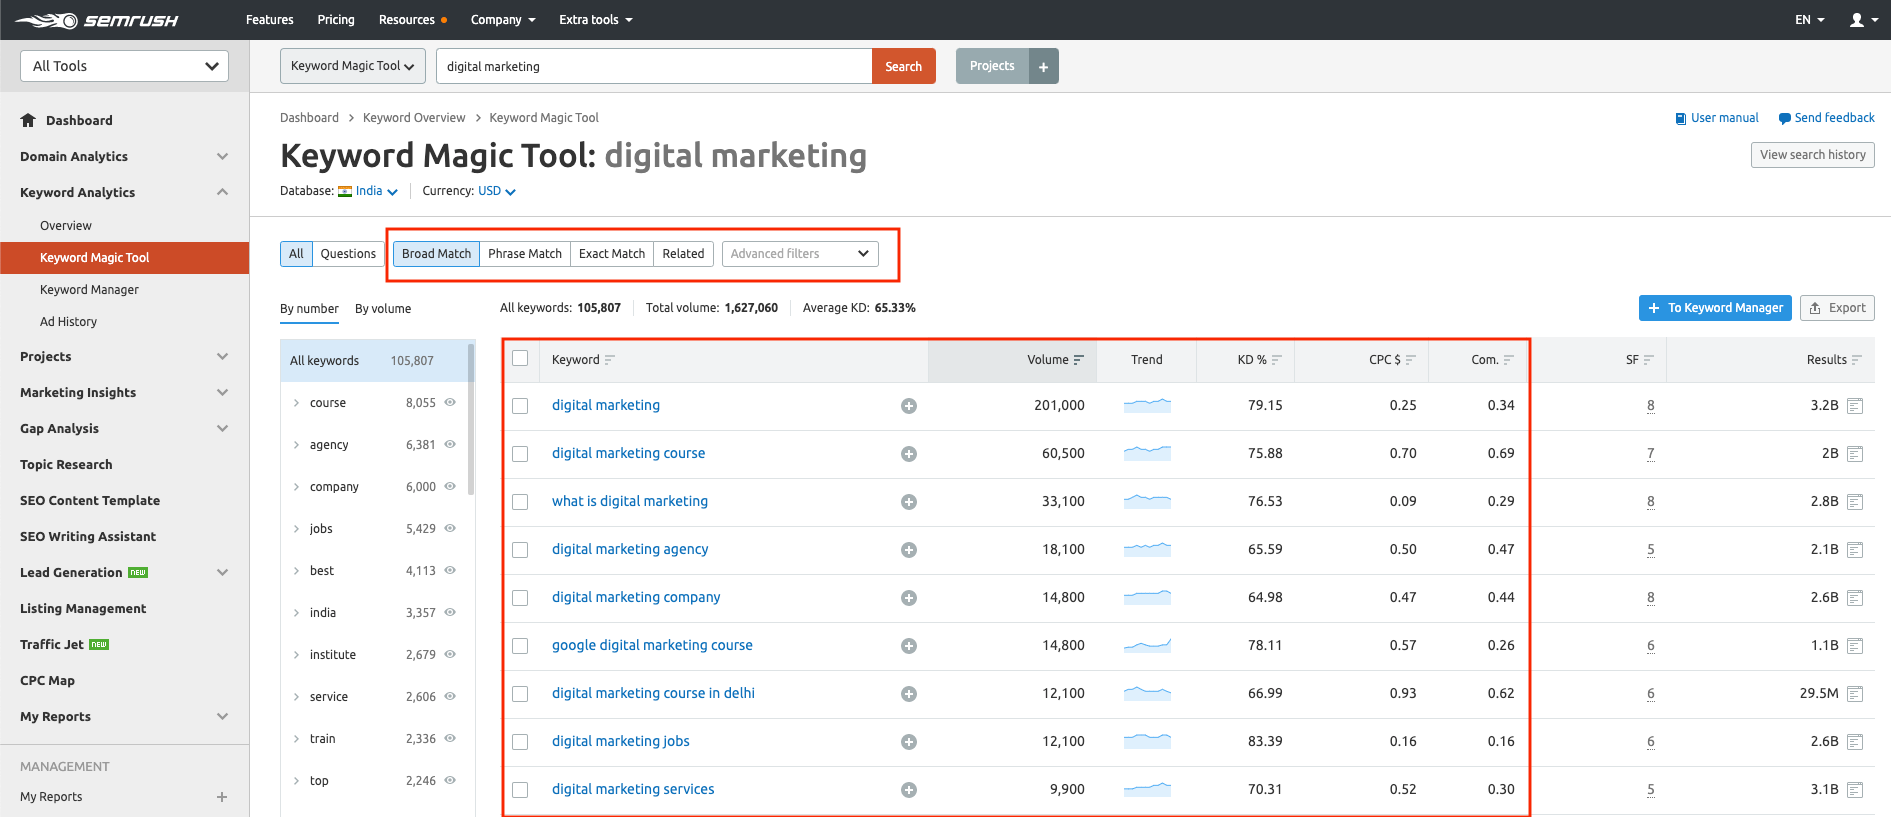
Task: Switch to Exact Match tab
Action: 612,254
